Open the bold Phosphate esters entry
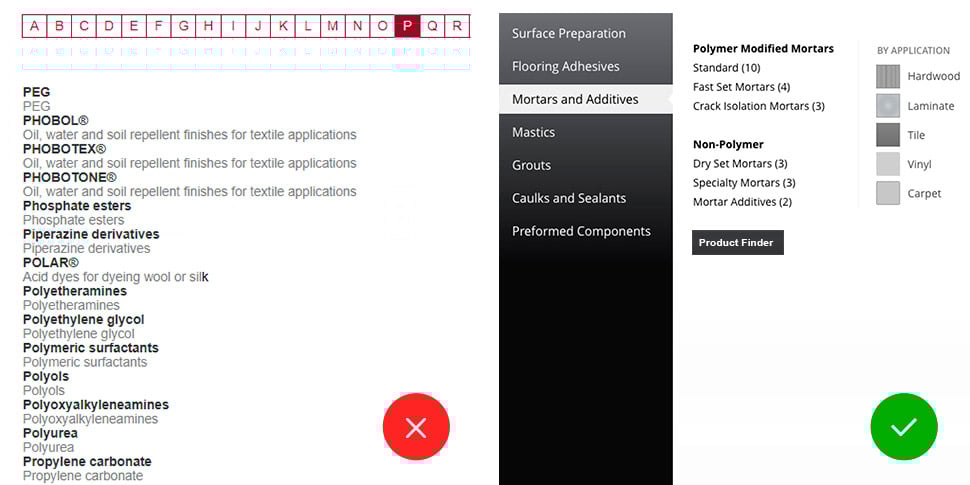970x485 pixels. point(77,206)
